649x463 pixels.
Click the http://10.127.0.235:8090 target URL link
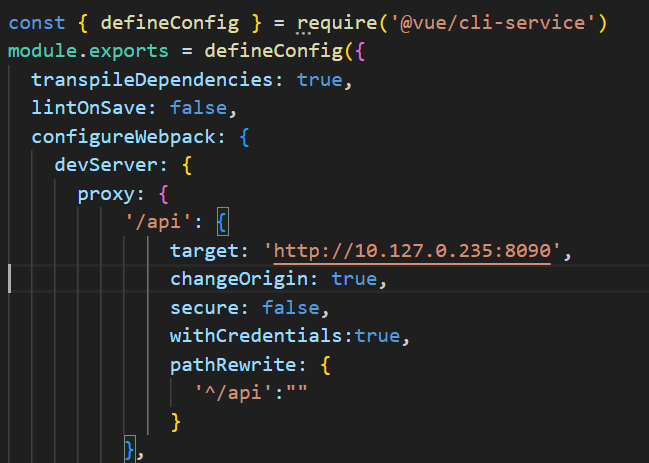point(412,251)
